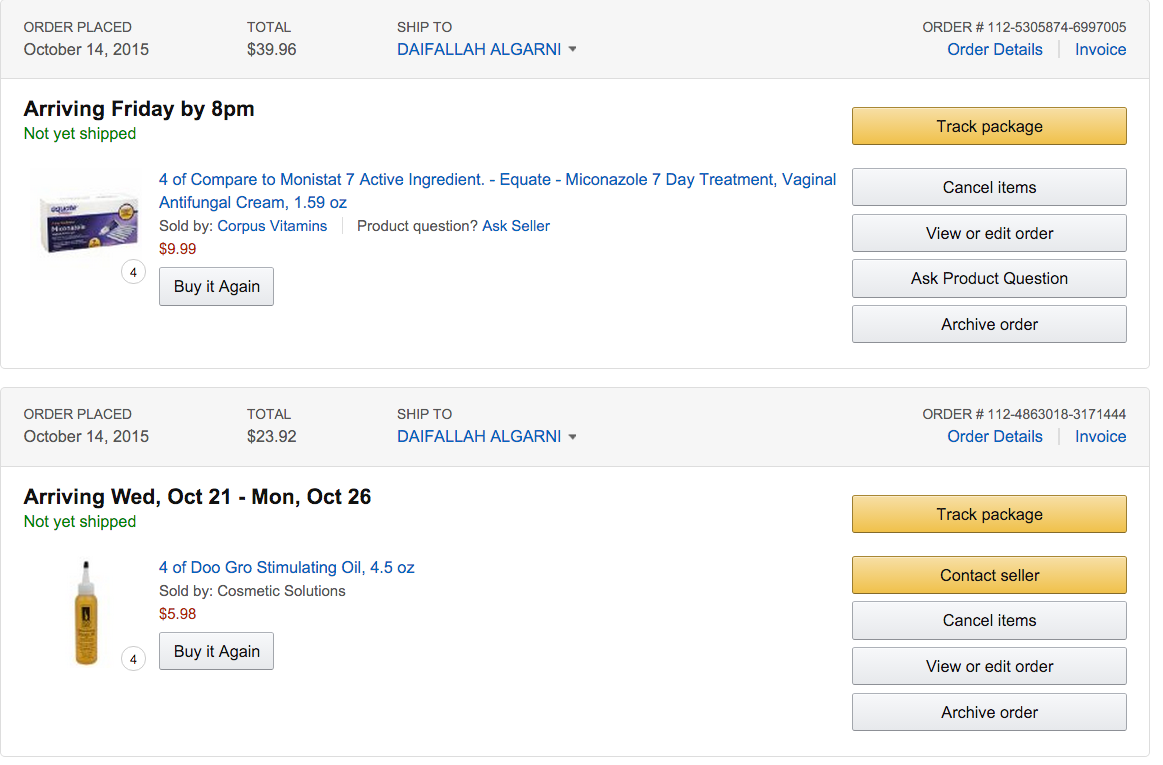Open the Doo Gro Stimulating Oil product link

click(x=286, y=567)
